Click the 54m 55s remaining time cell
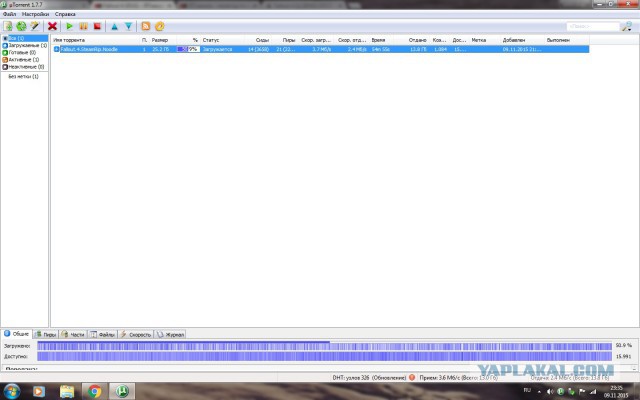The height and width of the screenshot is (400, 640). [x=380, y=49]
